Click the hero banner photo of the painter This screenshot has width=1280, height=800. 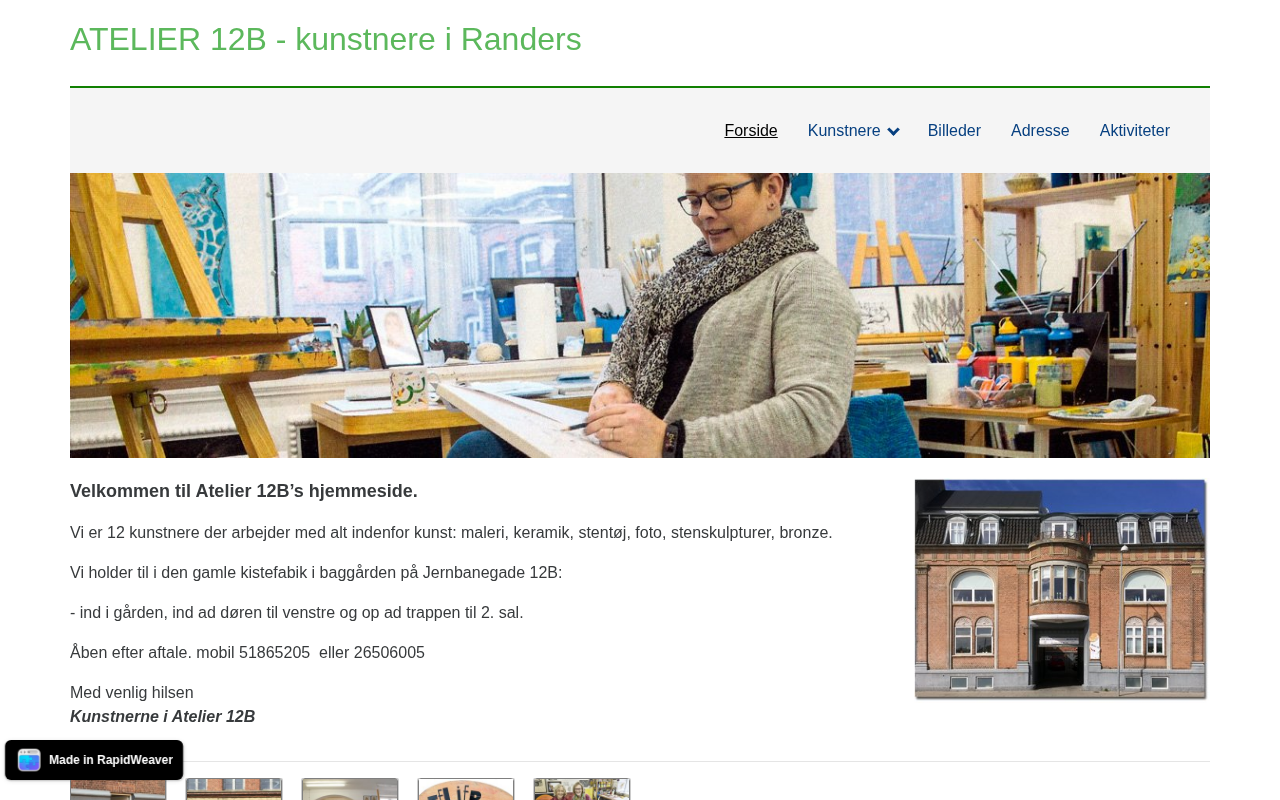click(640, 315)
